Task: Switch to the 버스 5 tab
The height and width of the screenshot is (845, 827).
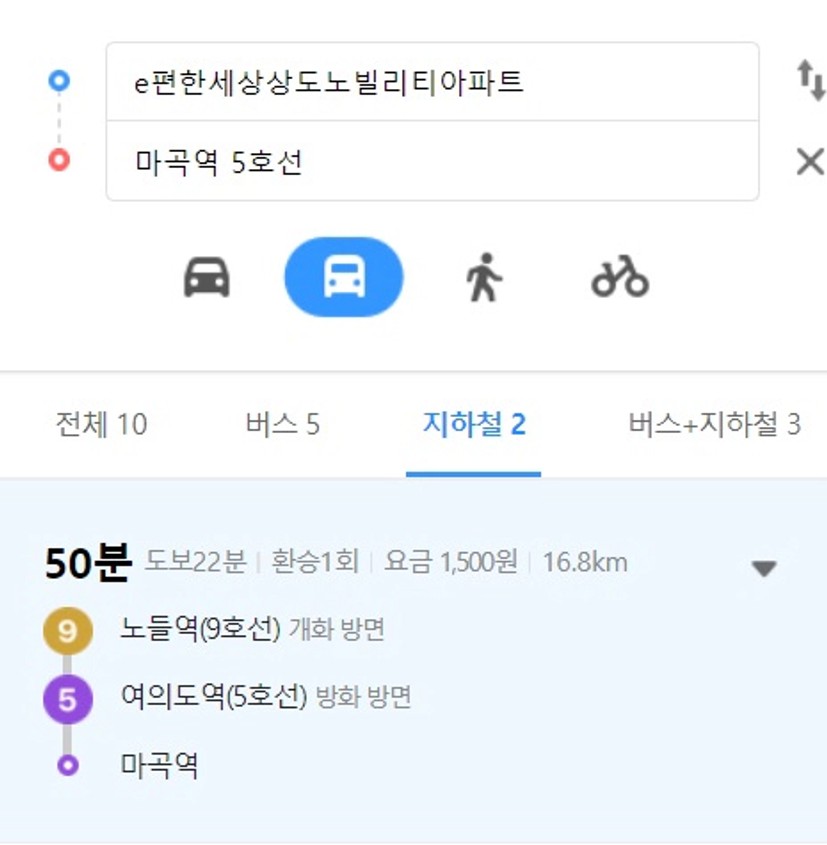Action: click(x=283, y=424)
